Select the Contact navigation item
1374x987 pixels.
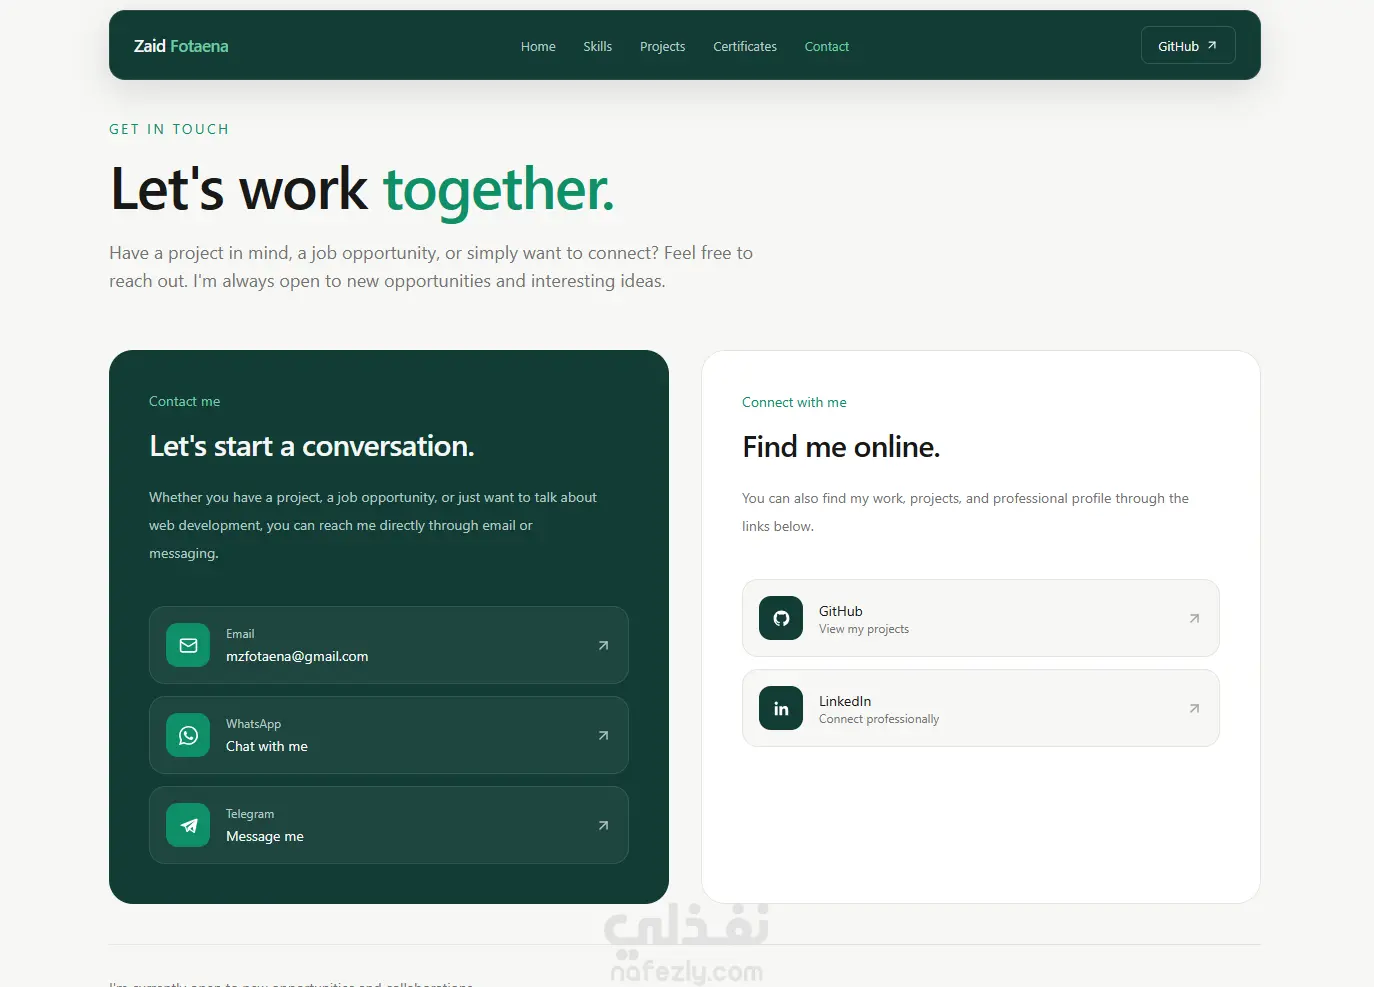click(x=827, y=46)
